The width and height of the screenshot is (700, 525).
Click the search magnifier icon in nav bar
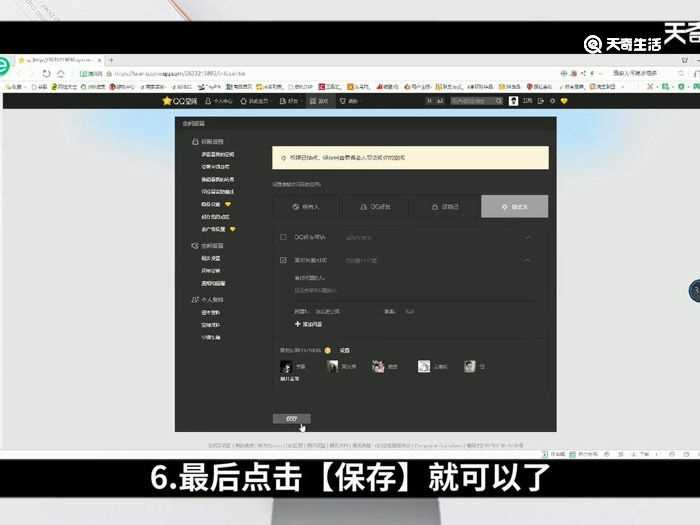[499, 101]
